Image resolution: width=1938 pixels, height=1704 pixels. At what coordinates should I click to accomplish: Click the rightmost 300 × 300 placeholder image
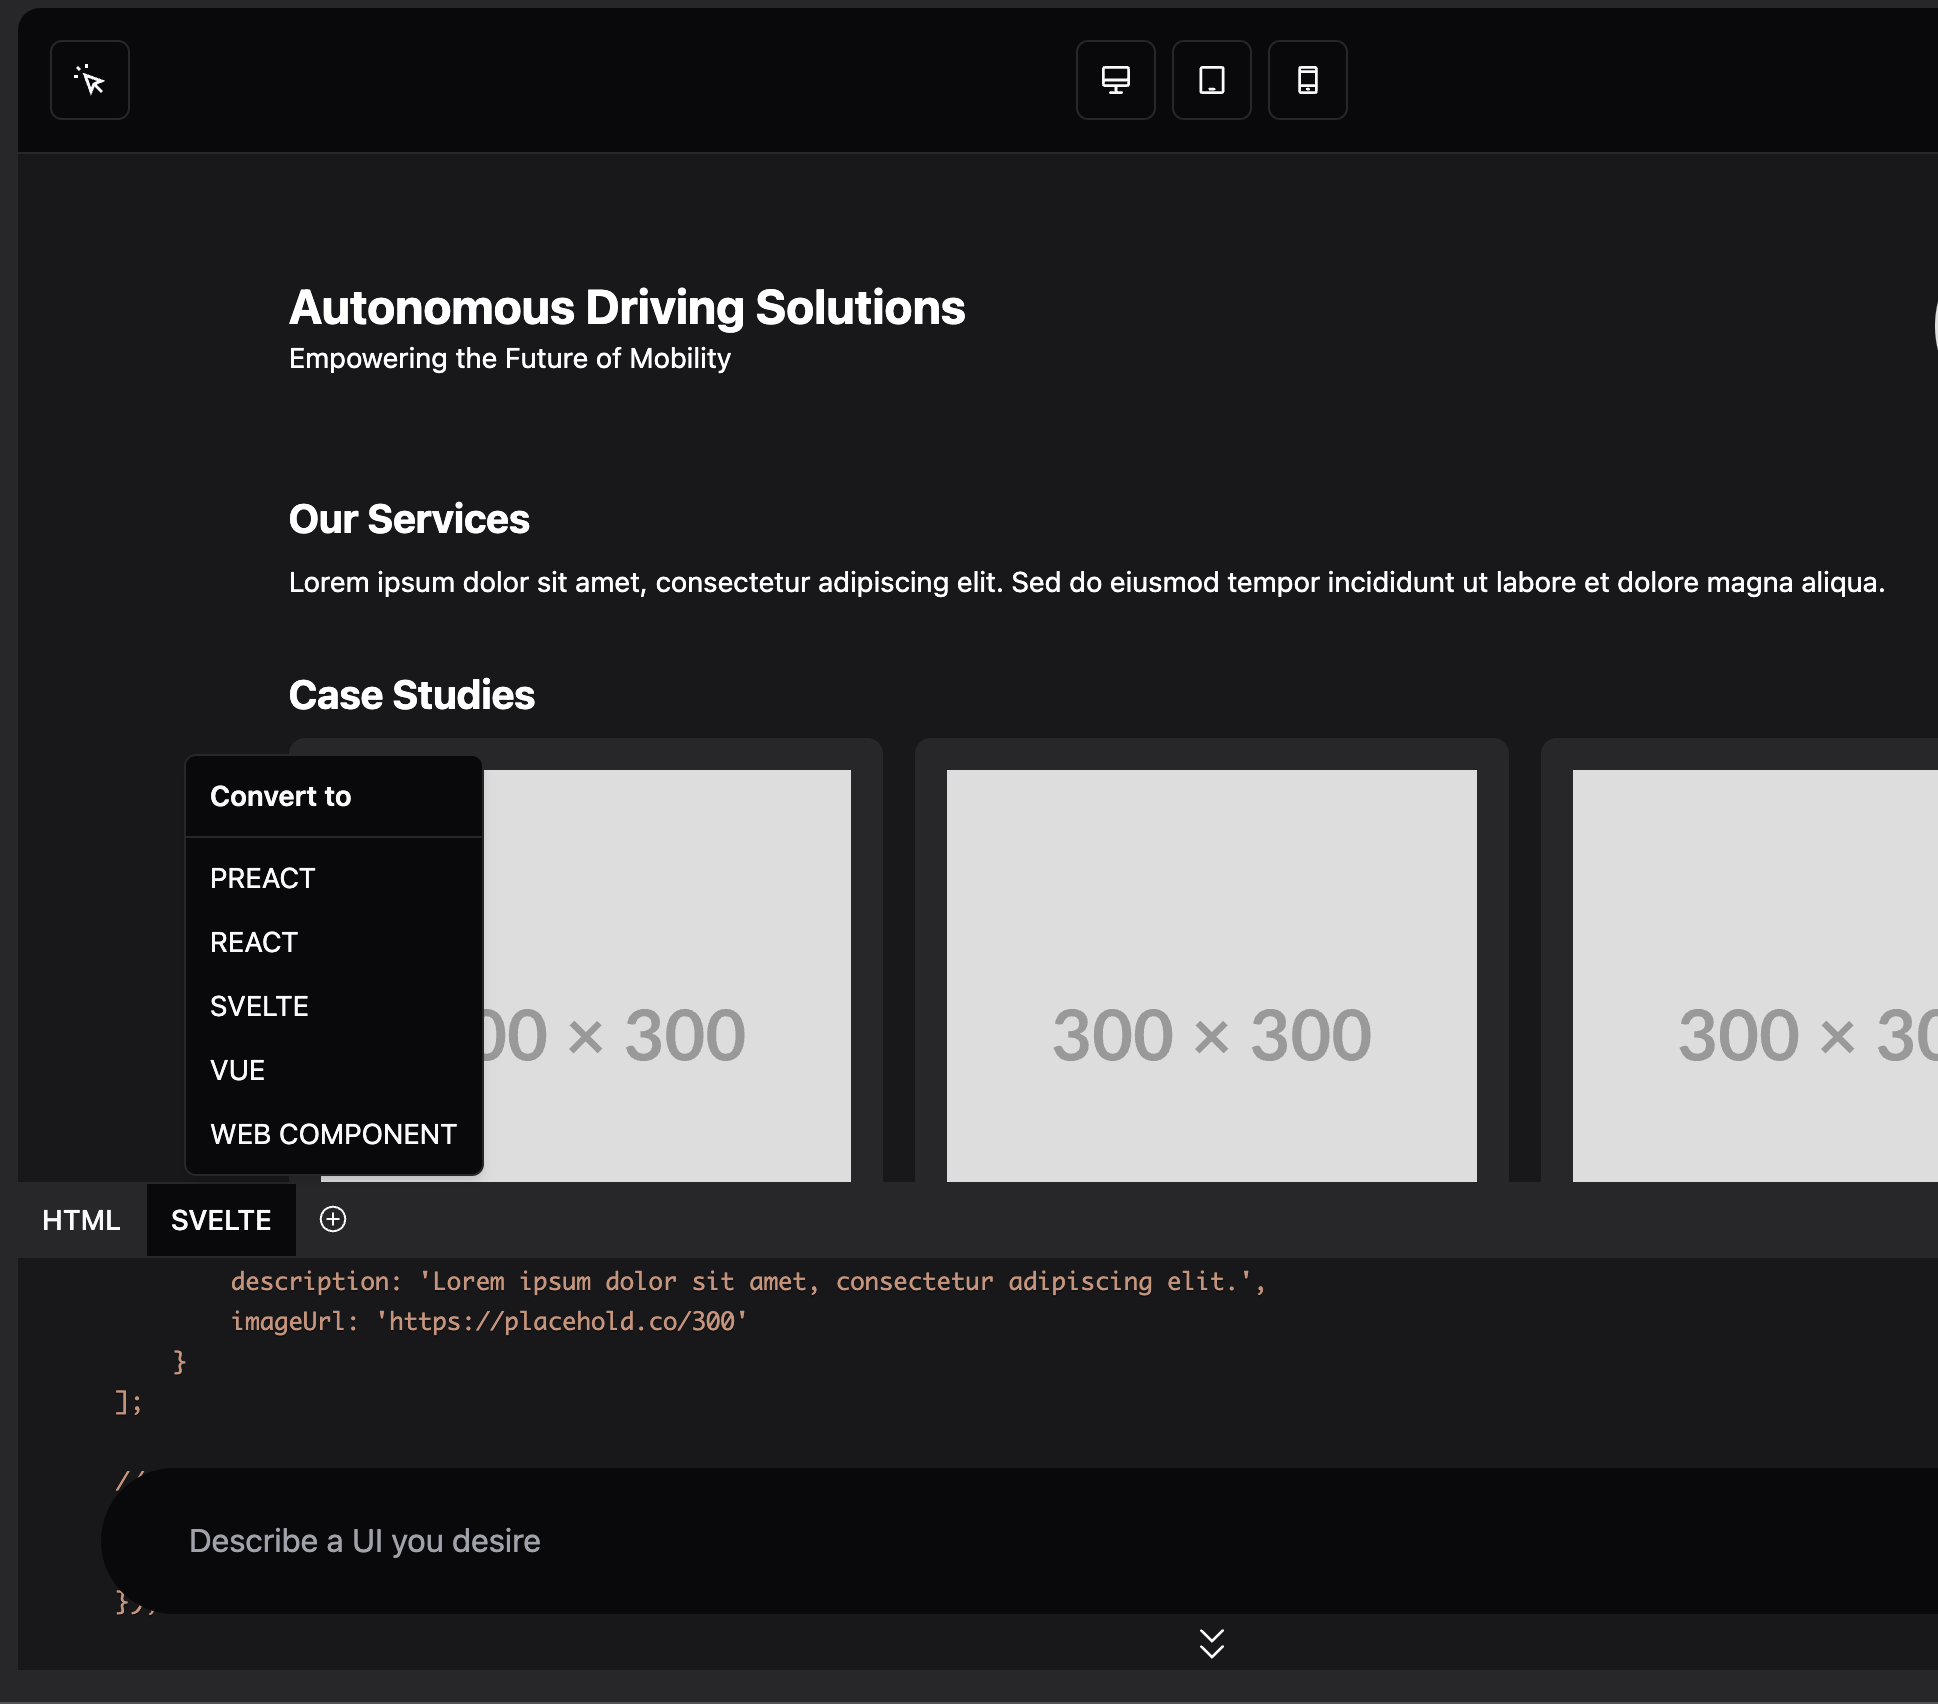click(x=1755, y=976)
